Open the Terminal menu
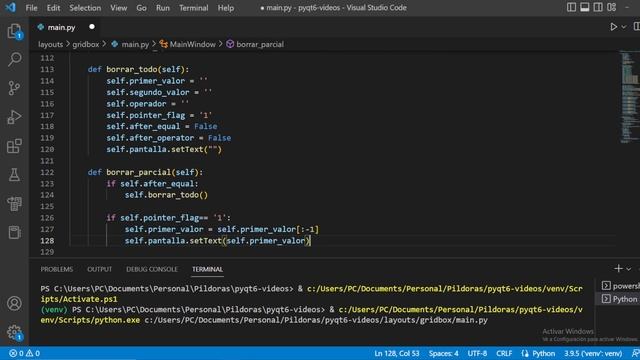Image resolution: width=640 pixels, height=360 pixels. pyautogui.click(x=193, y=8)
